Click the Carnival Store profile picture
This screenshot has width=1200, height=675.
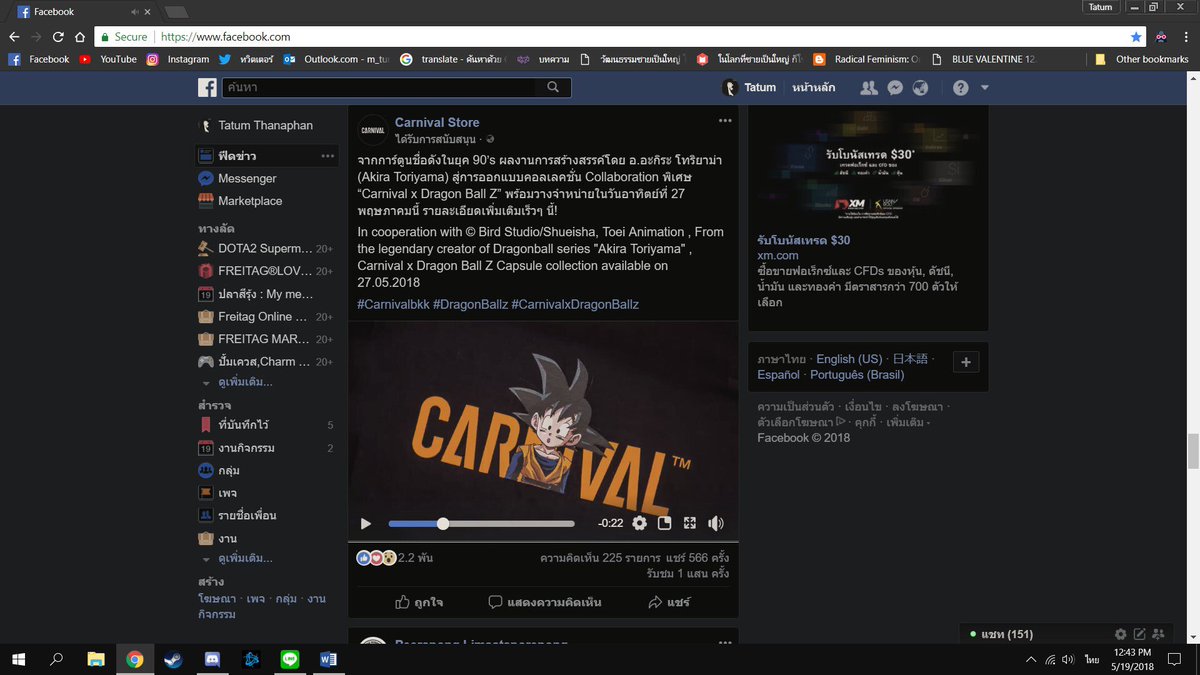(372, 129)
